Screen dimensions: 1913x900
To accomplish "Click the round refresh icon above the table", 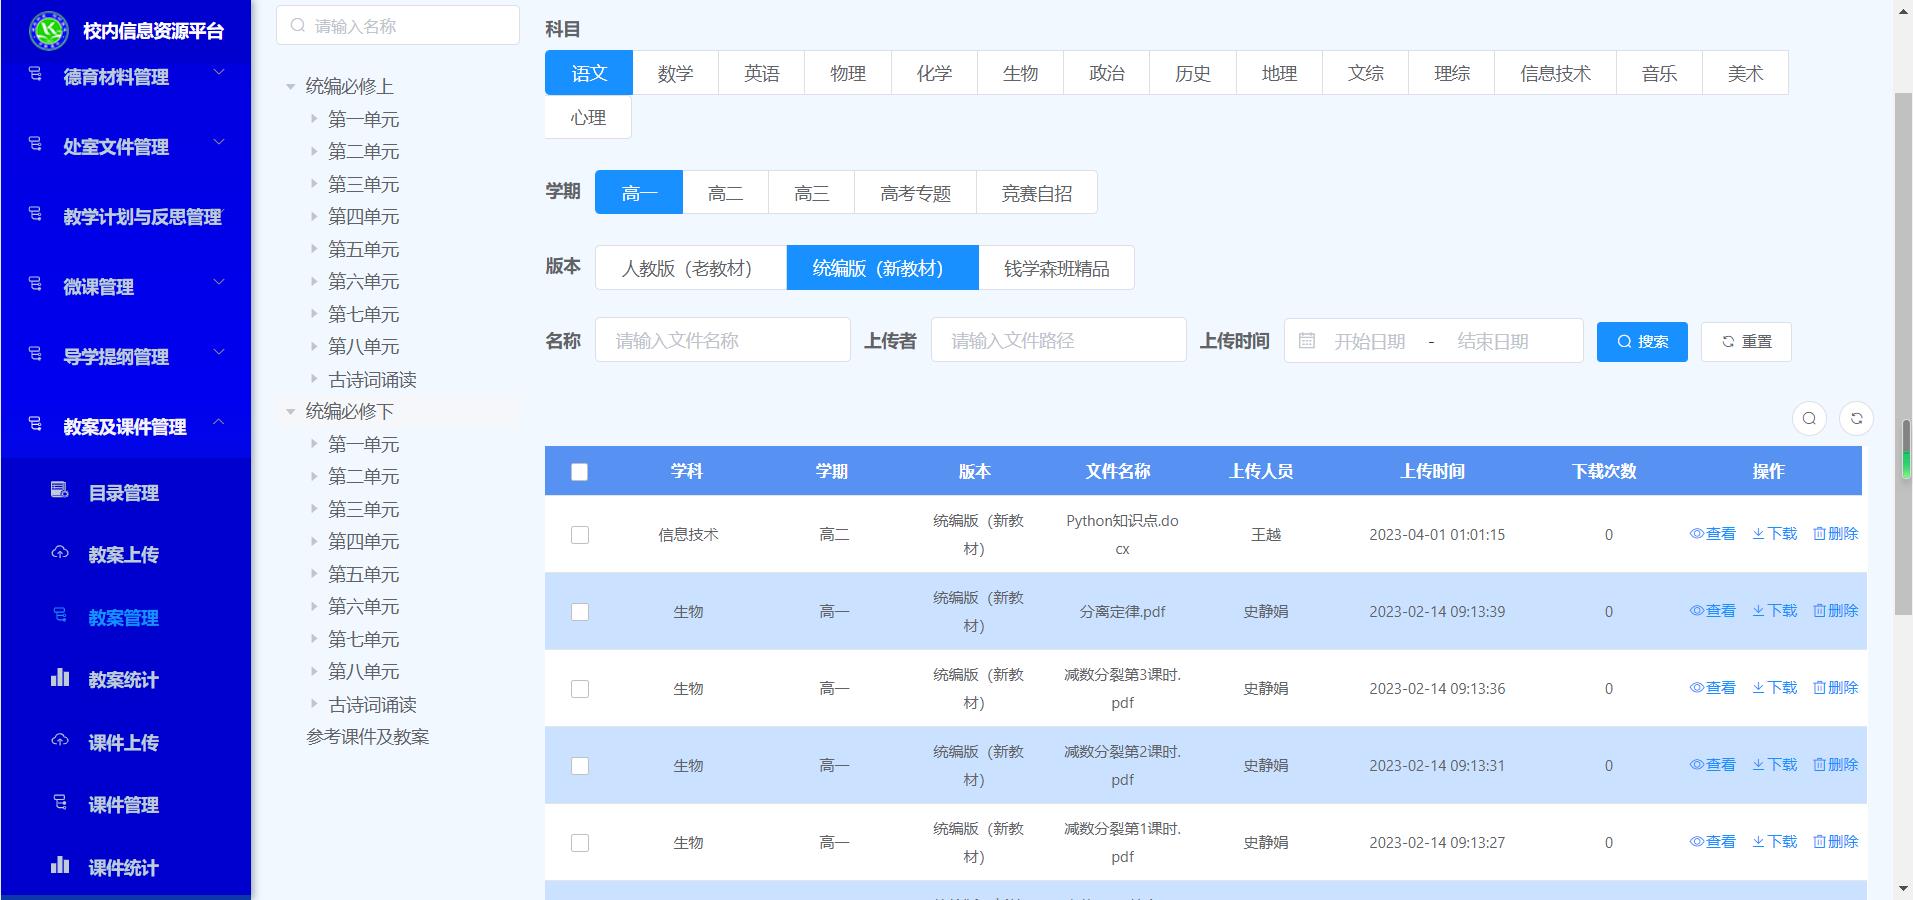I will coord(1856,419).
